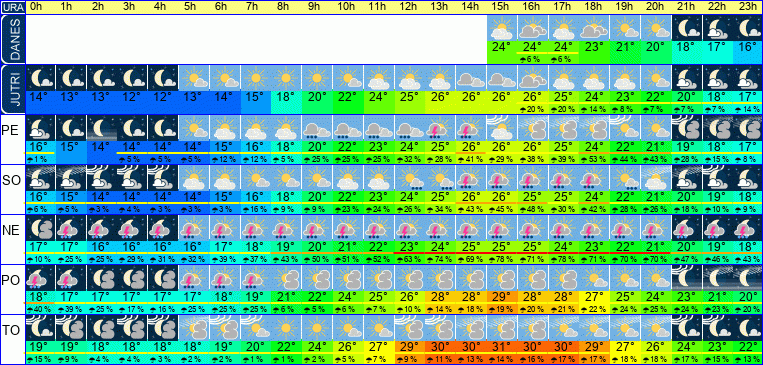The width and height of the screenshot is (763, 365).
Task: Click the PE 13h thunderstorm icon
Action: click(x=439, y=128)
